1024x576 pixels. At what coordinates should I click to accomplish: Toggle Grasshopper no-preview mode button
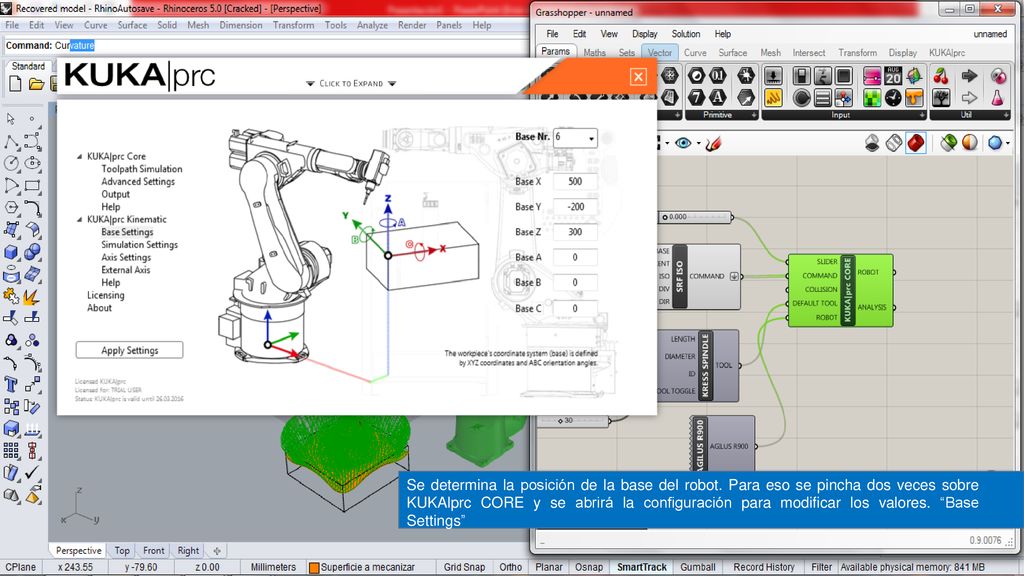click(872, 143)
